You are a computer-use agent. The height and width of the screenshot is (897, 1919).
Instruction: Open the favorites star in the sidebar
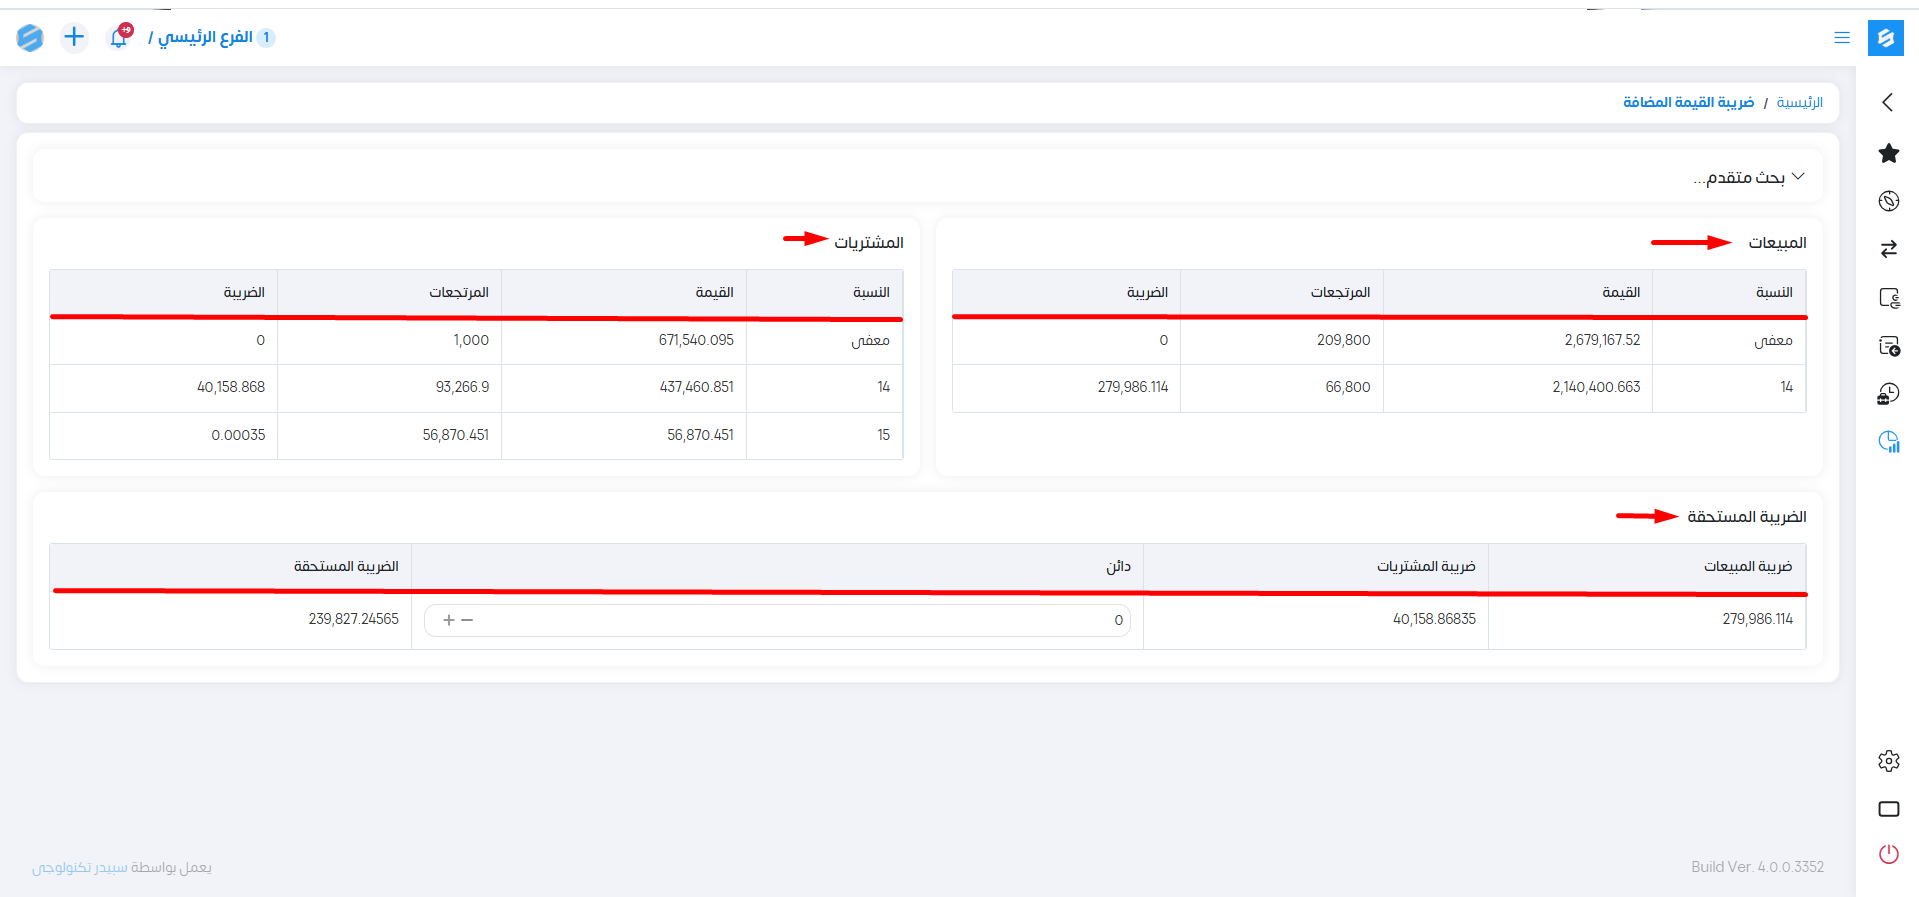(1888, 153)
